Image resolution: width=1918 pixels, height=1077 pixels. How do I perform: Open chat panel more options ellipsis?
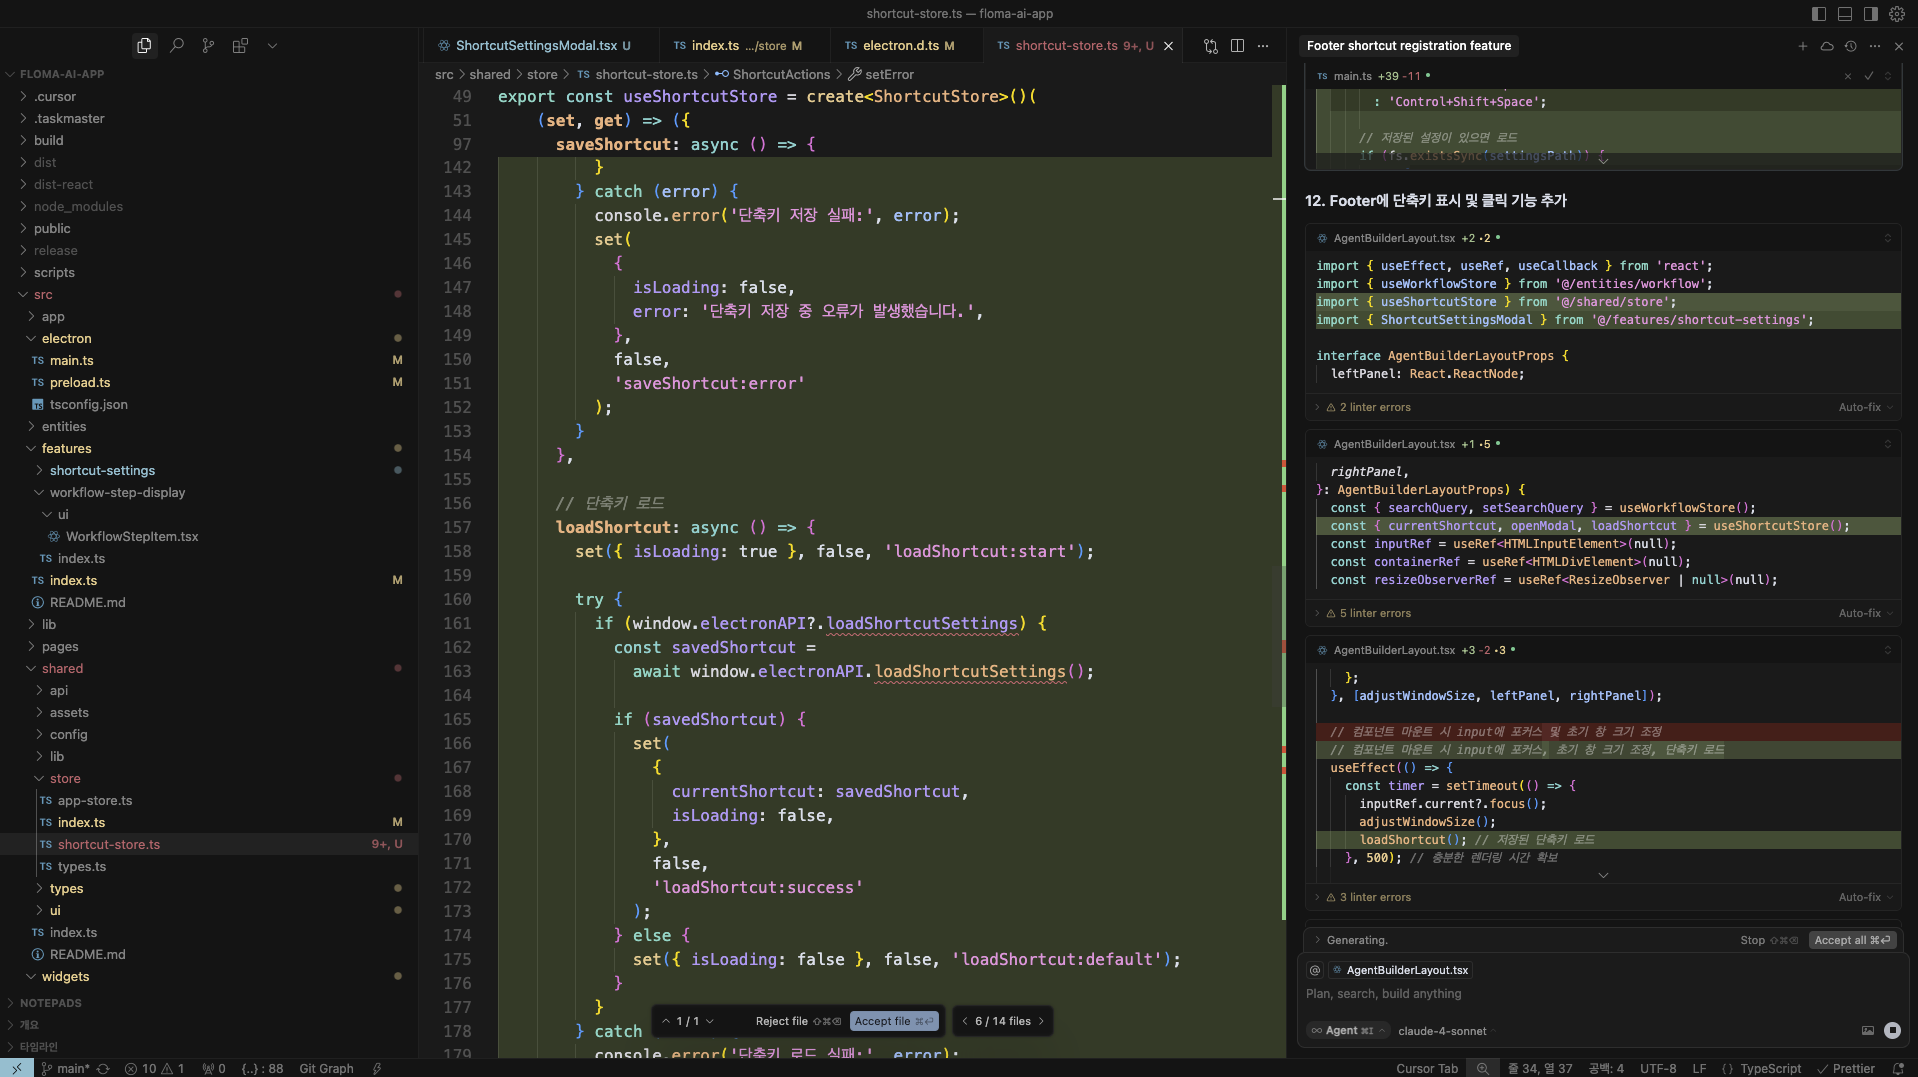[1875, 46]
